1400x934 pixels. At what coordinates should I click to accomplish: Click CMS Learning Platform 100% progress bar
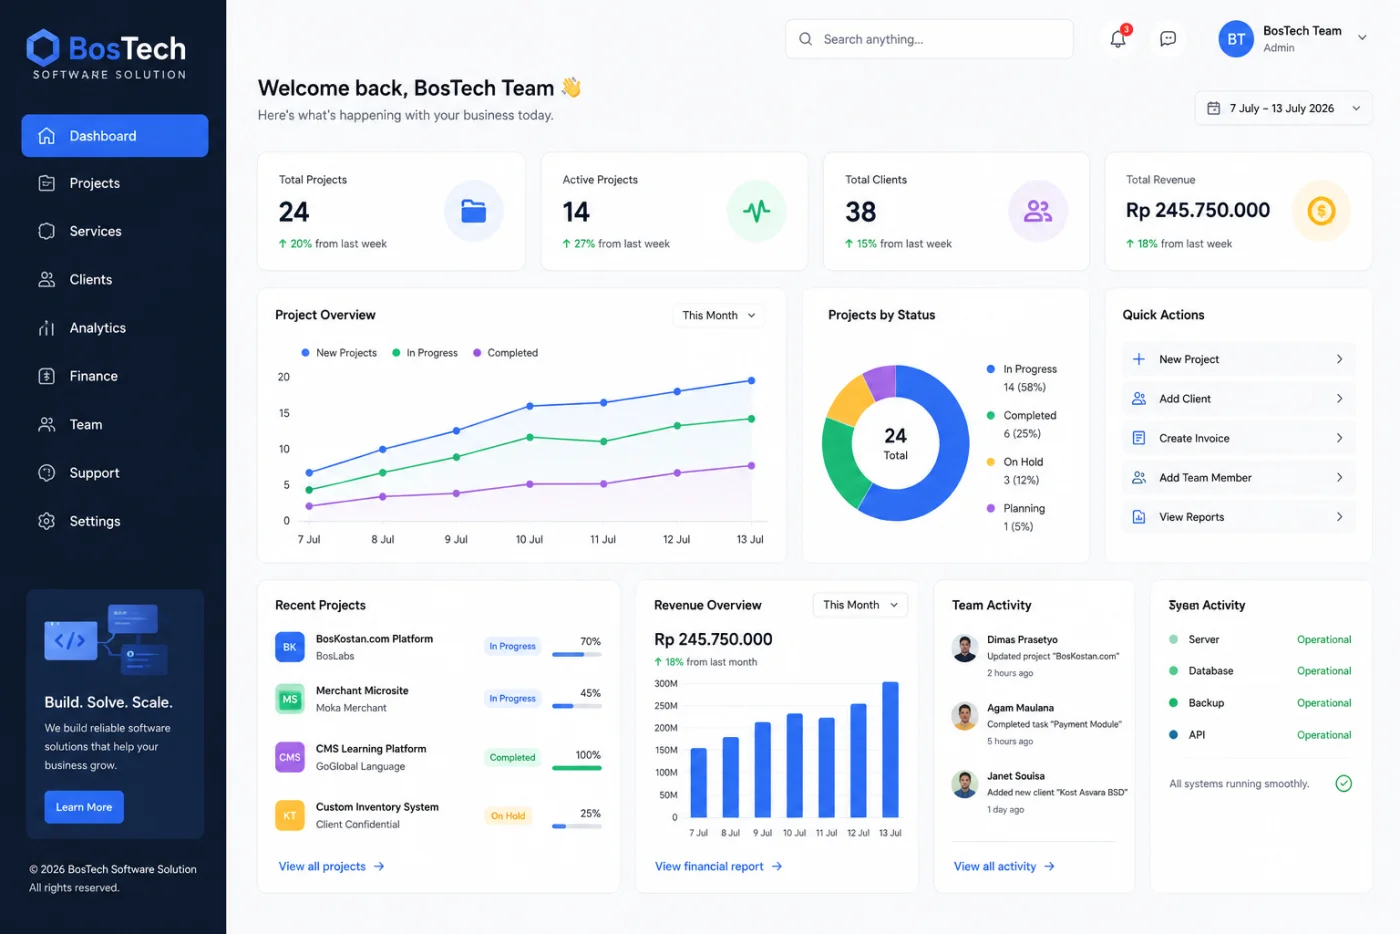point(577,768)
